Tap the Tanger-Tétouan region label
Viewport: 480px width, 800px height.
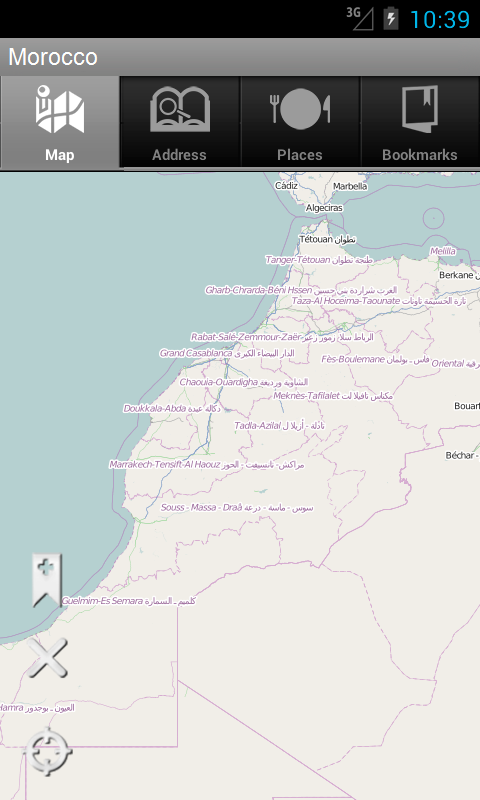(319, 260)
